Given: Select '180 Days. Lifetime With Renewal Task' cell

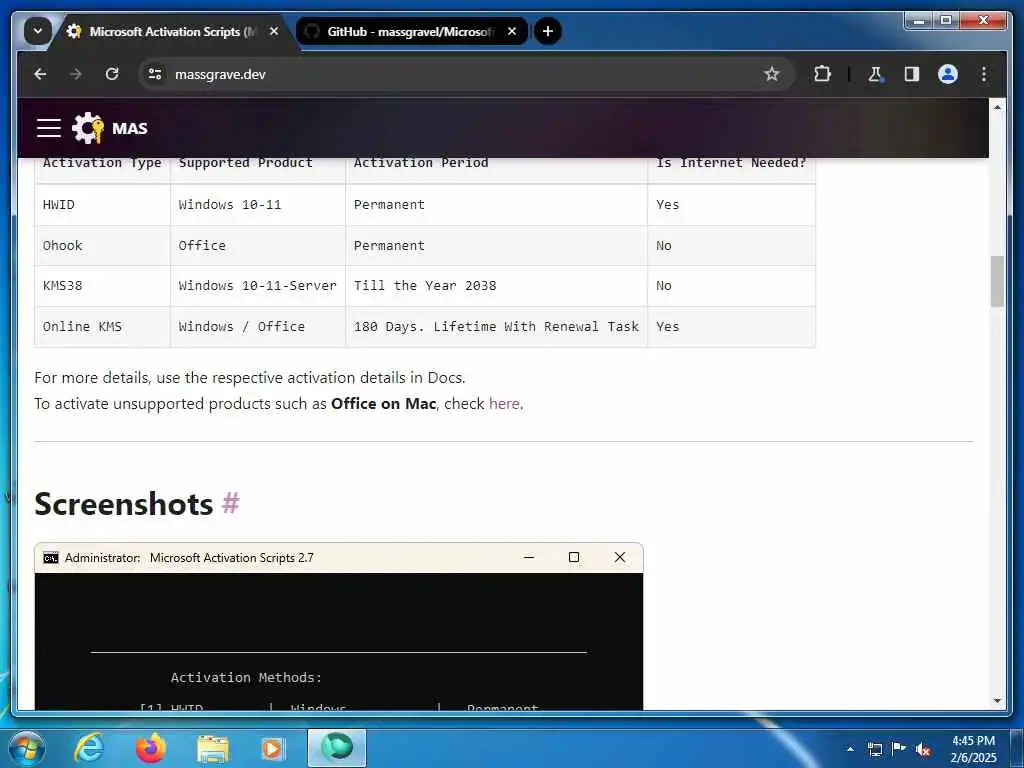Looking at the screenshot, I should pyautogui.click(x=496, y=327).
